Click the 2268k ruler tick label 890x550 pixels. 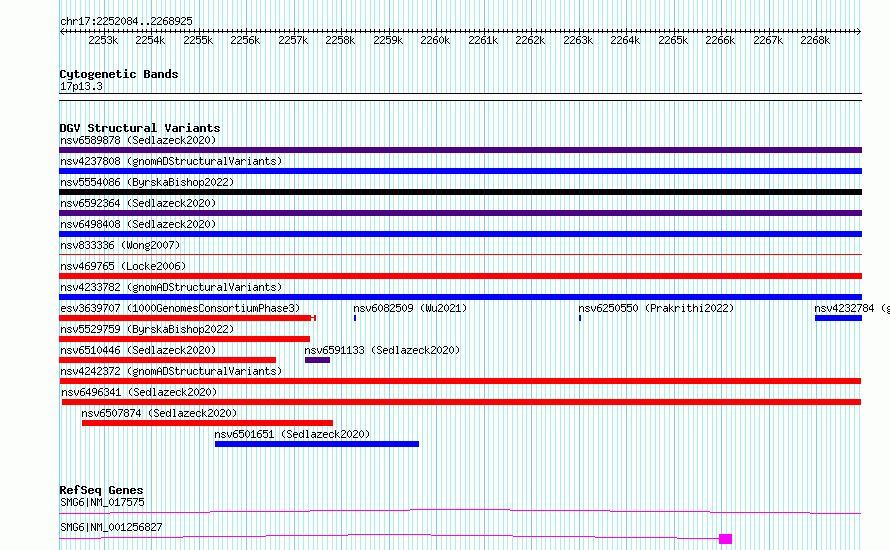815,40
